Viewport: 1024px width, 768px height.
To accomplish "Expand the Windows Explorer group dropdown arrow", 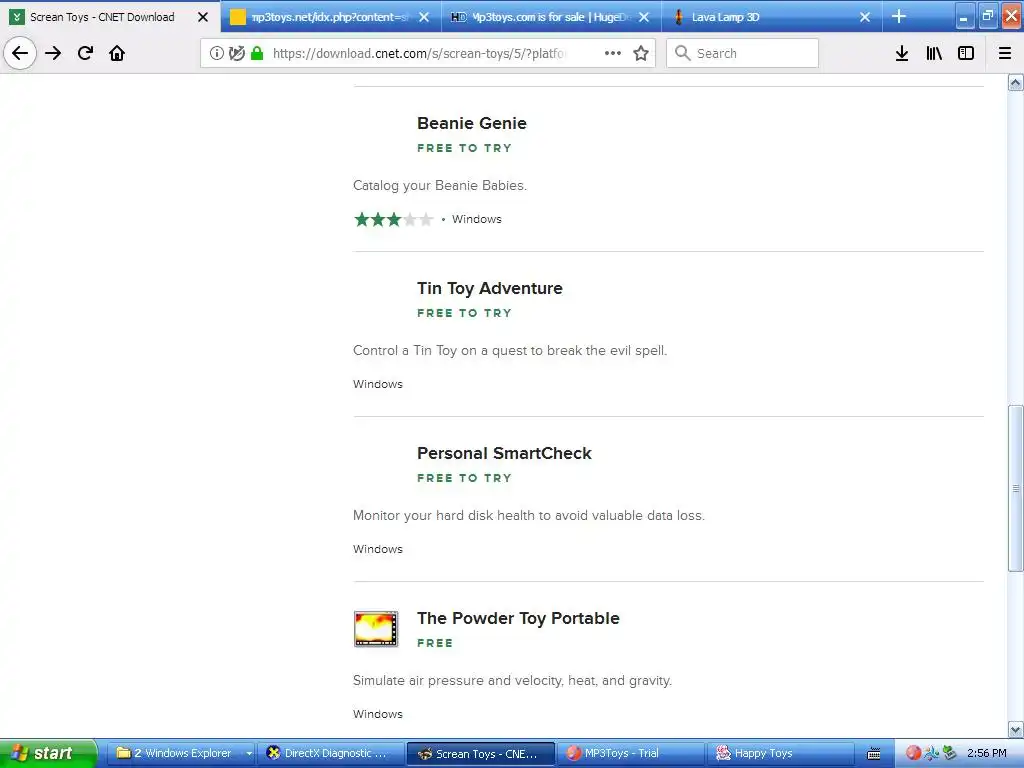I will click(249, 754).
